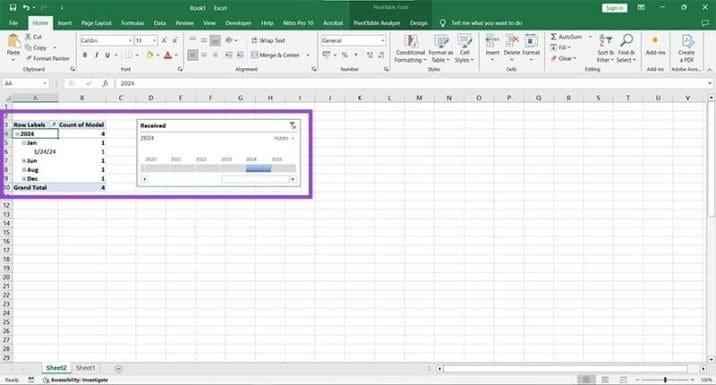Viewport: 716px width, 385px height.
Task: Switch to the Sheet1 tab
Action: (85, 368)
